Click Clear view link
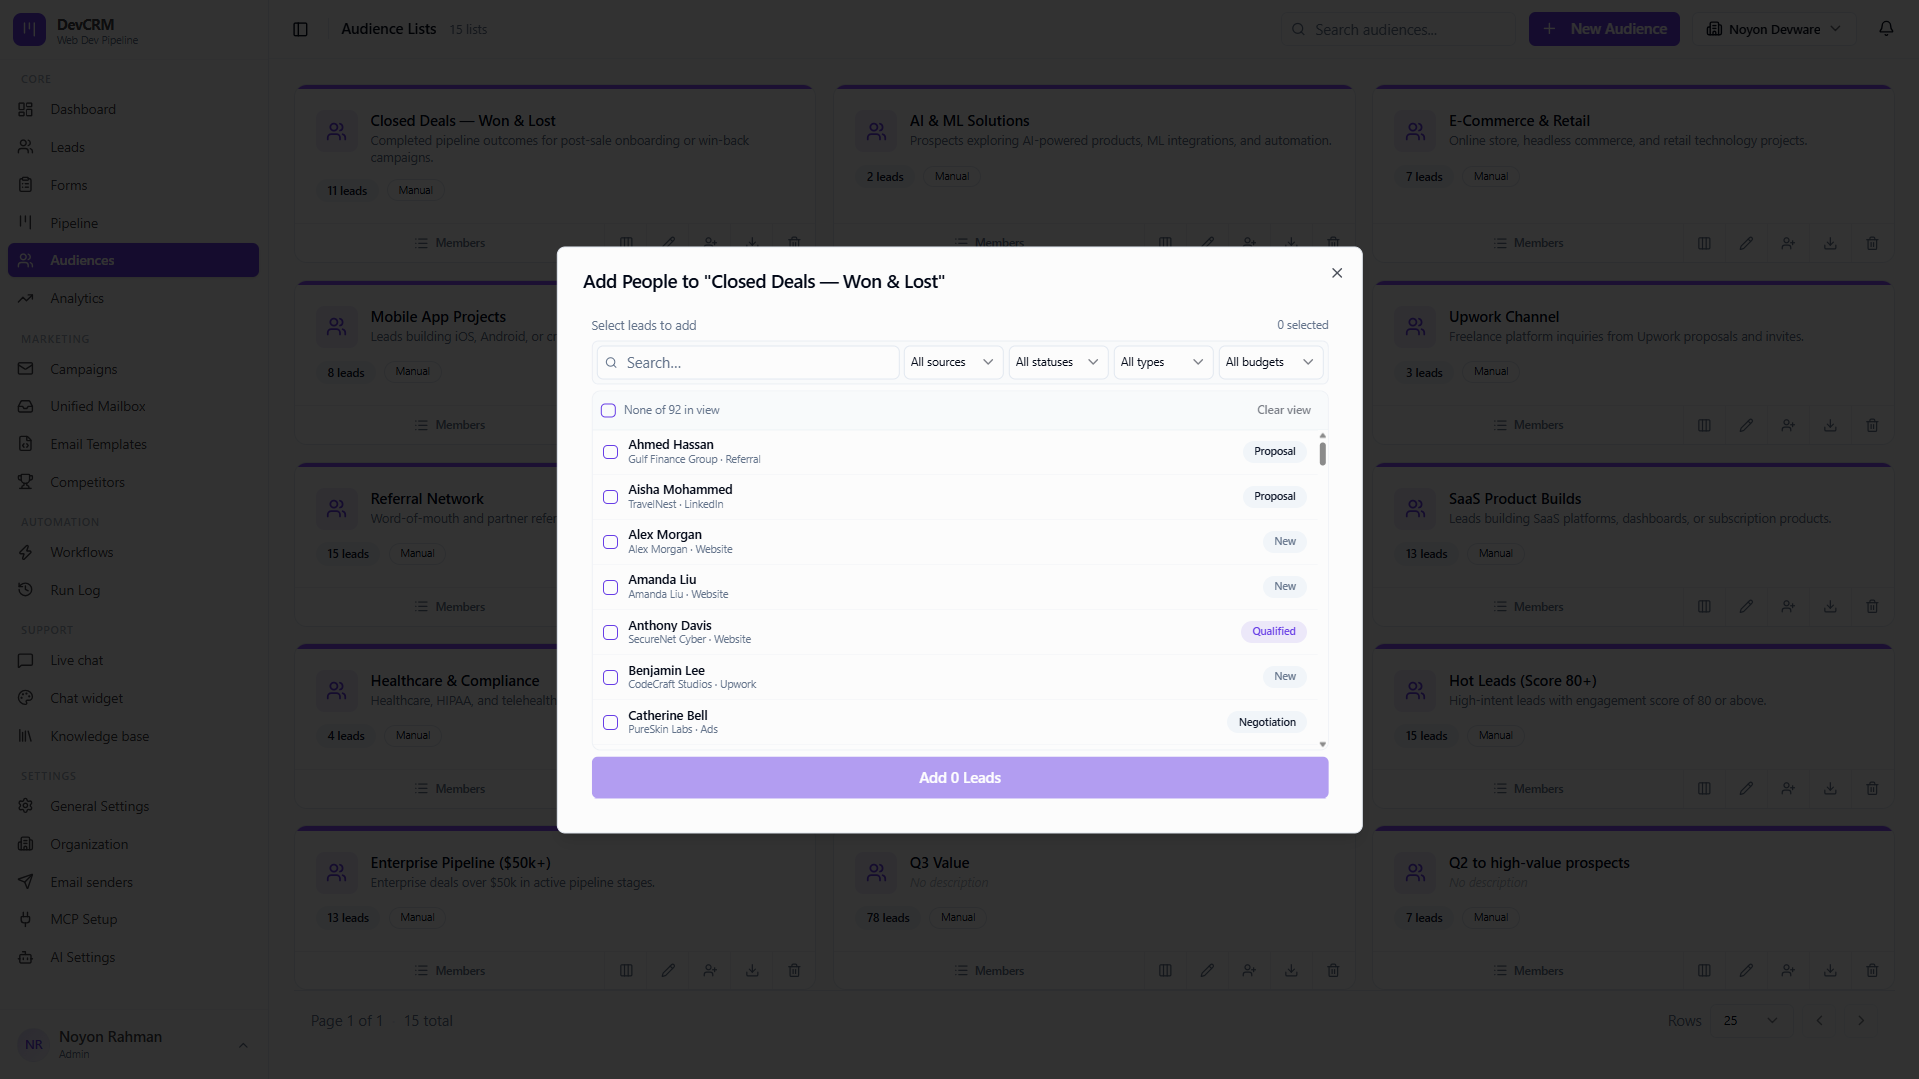Screen dimensions: 1919x1079 [x=1283, y=410]
